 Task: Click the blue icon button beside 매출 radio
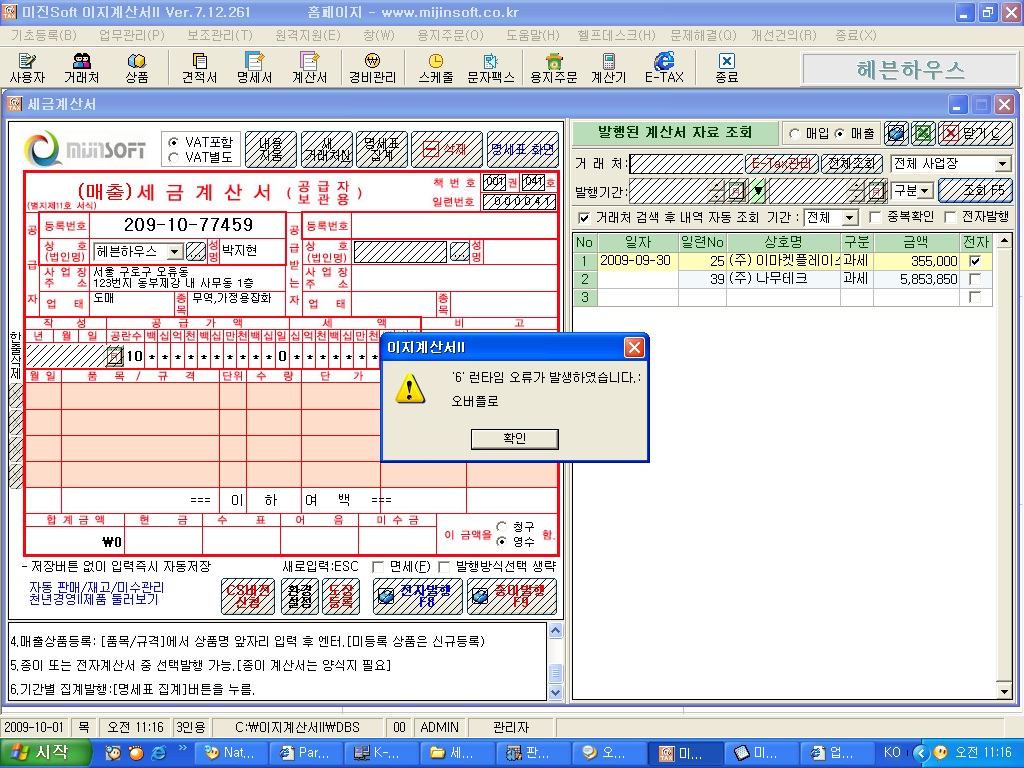click(x=896, y=133)
